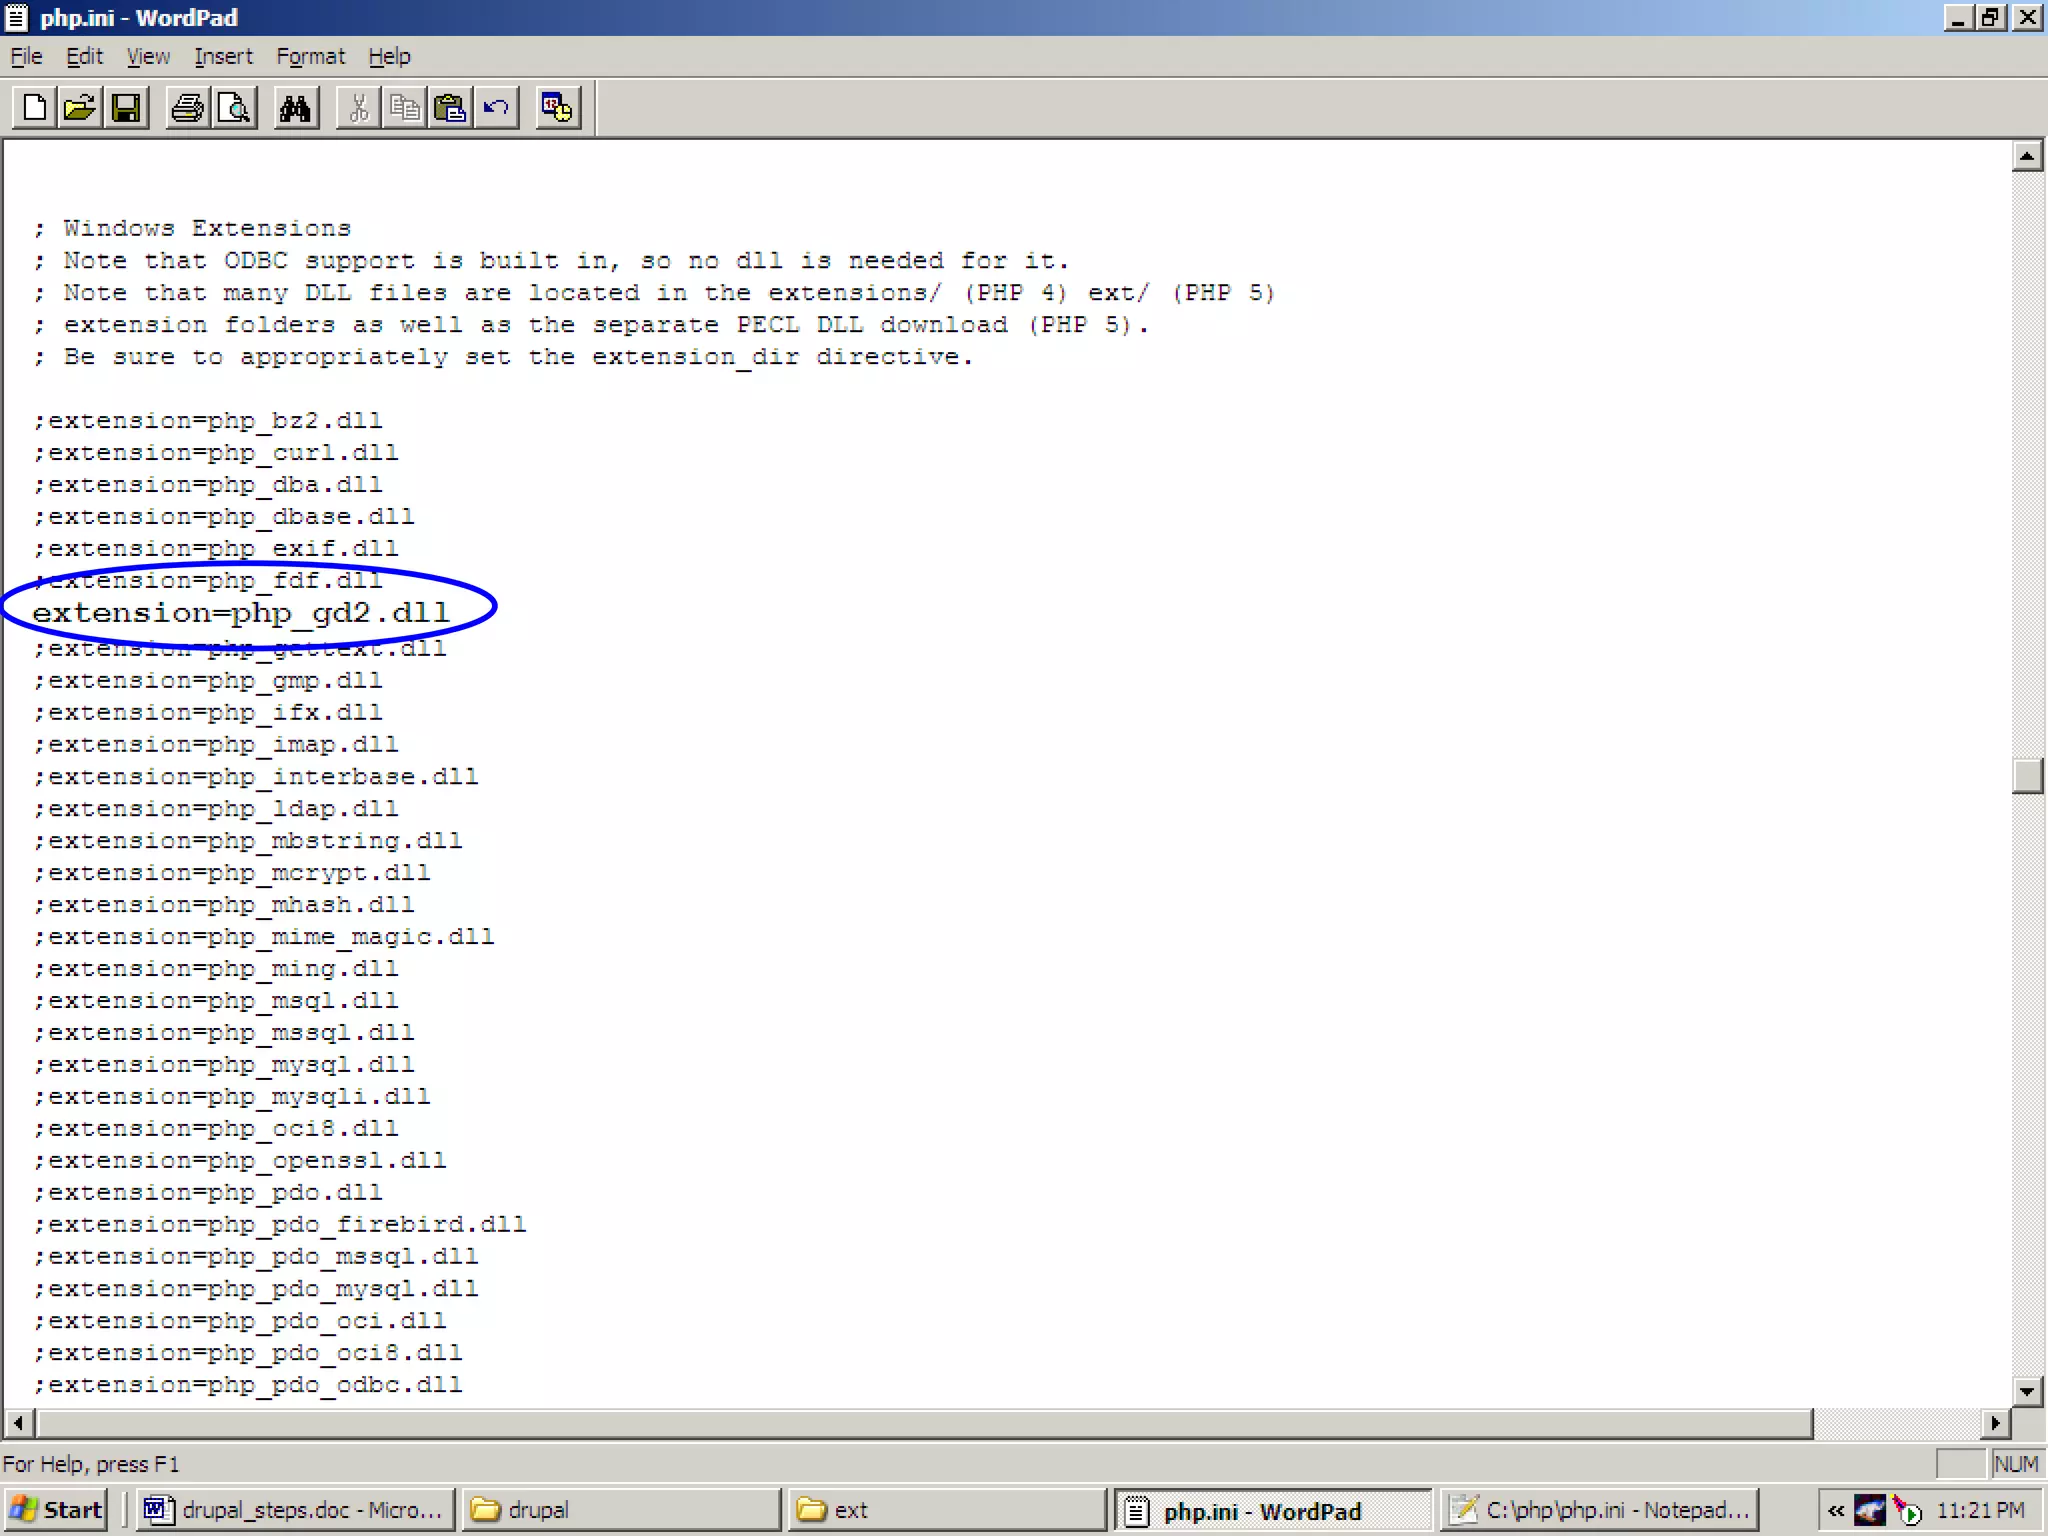Viewport: 2048px width, 1536px height.
Task: Switch to drupal_steps.doc taskbar window
Action: pyautogui.click(x=295, y=1510)
